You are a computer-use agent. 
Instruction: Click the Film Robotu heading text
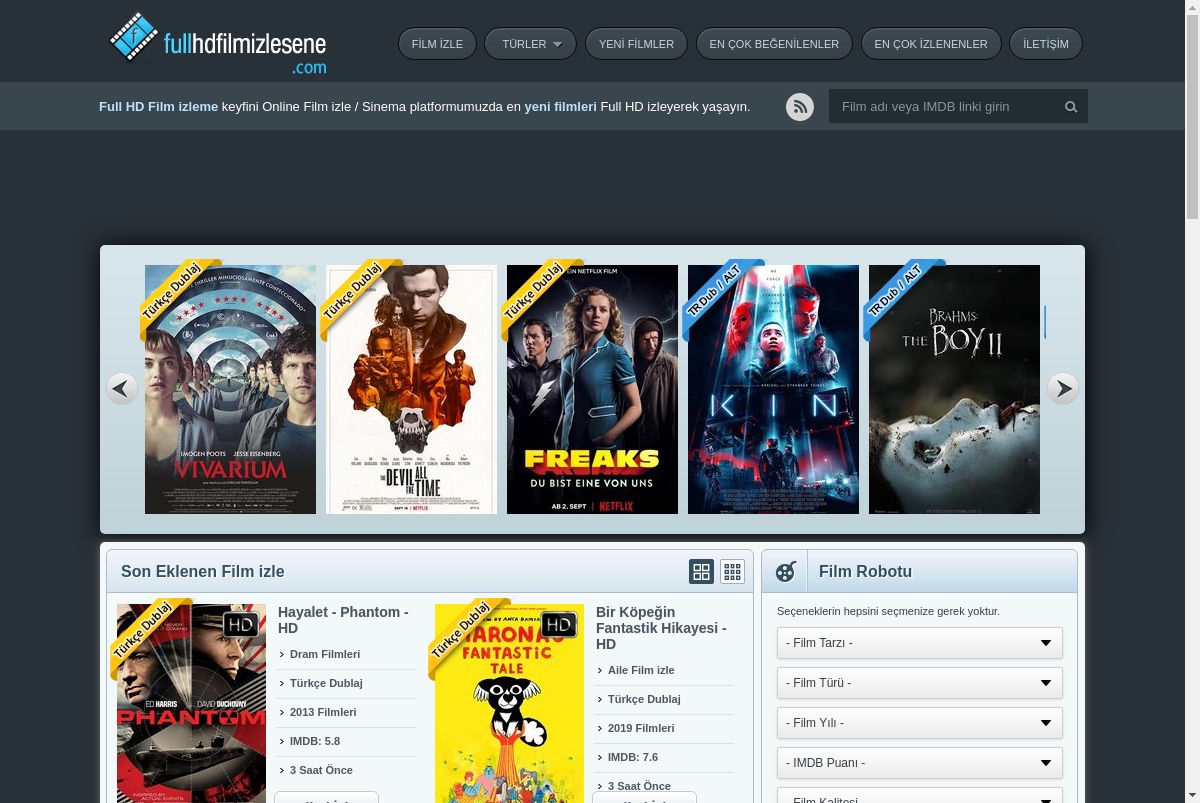tap(865, 572)
